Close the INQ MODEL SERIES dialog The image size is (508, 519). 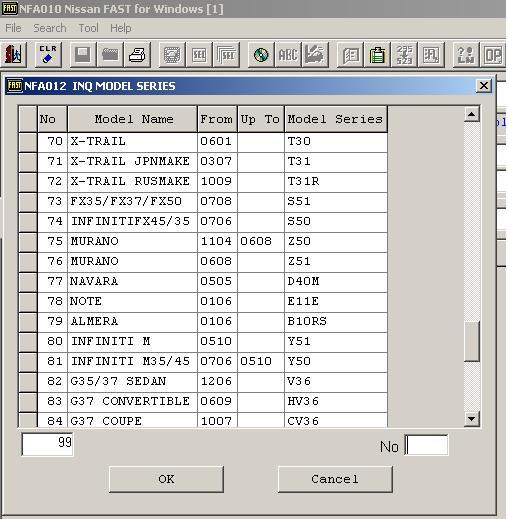(x=484, y=86)
